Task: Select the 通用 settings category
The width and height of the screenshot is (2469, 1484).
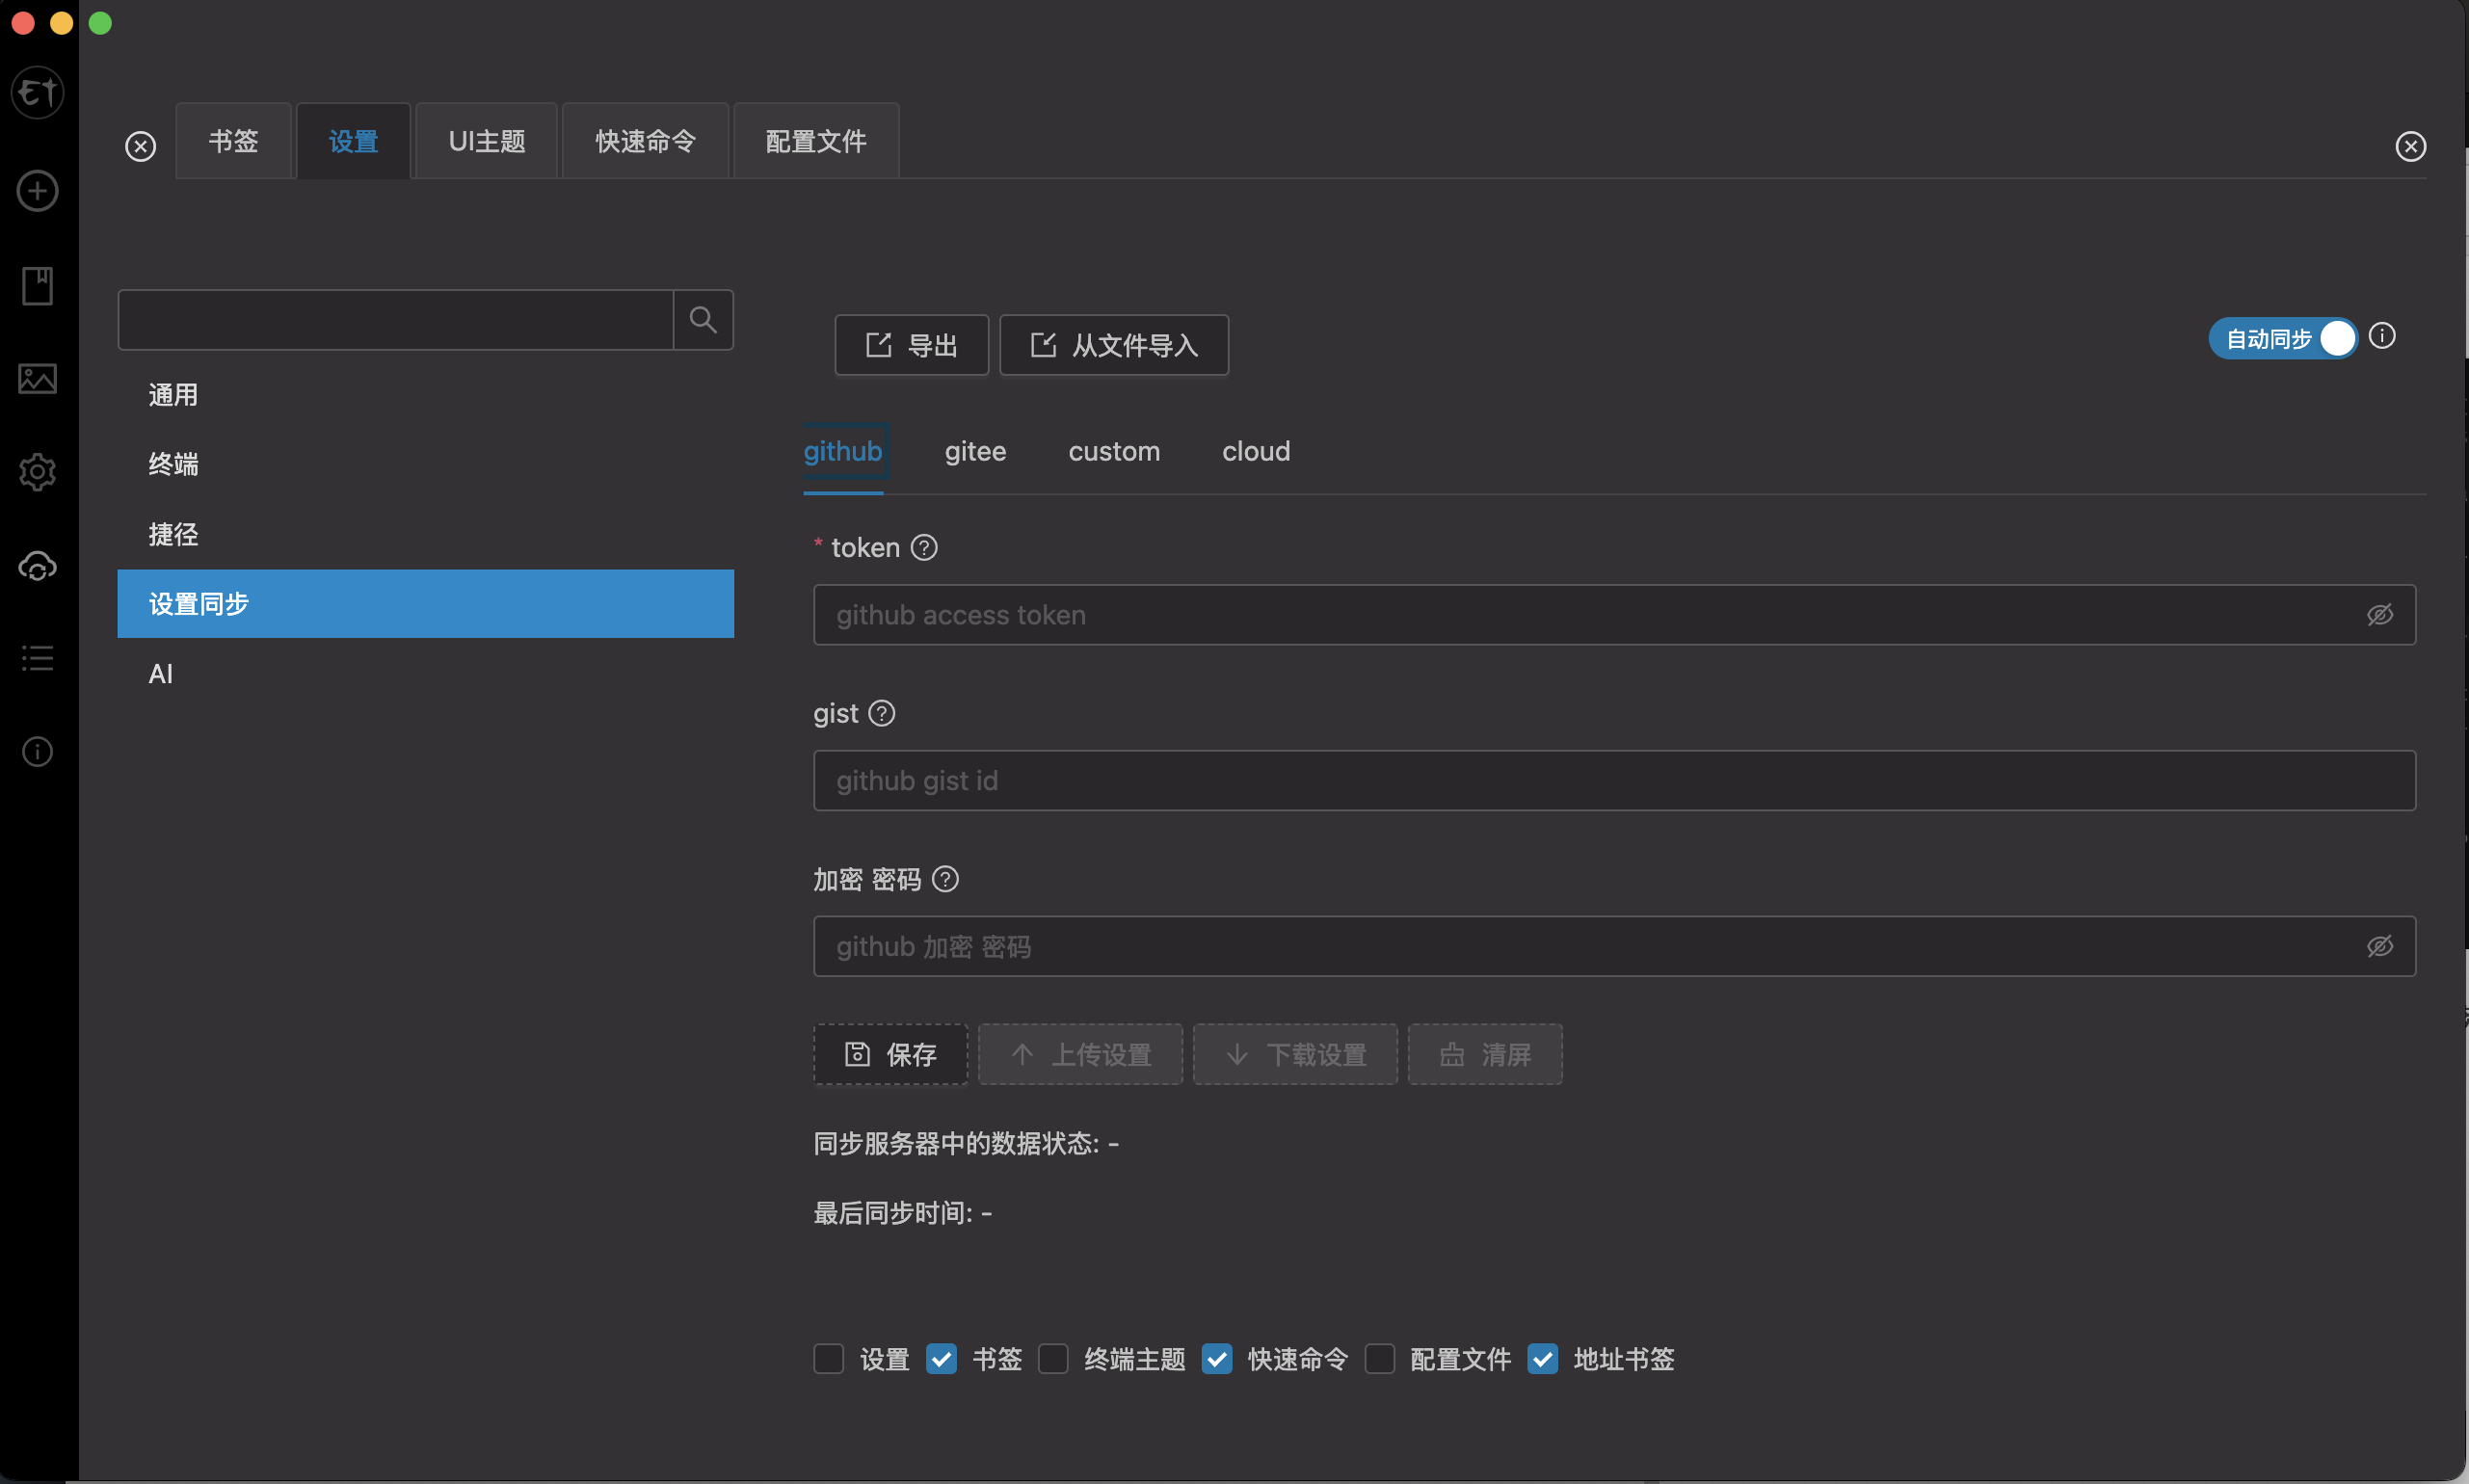Action: point(172,394)
